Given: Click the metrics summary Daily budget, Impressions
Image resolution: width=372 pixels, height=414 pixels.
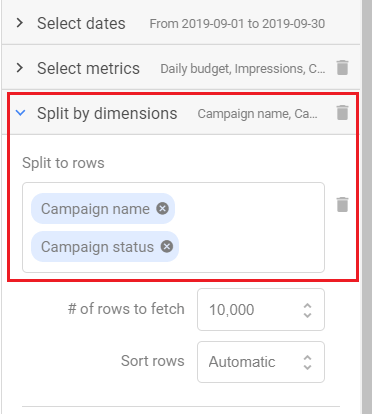Looking at the screenshot, I should coord(243,69).
